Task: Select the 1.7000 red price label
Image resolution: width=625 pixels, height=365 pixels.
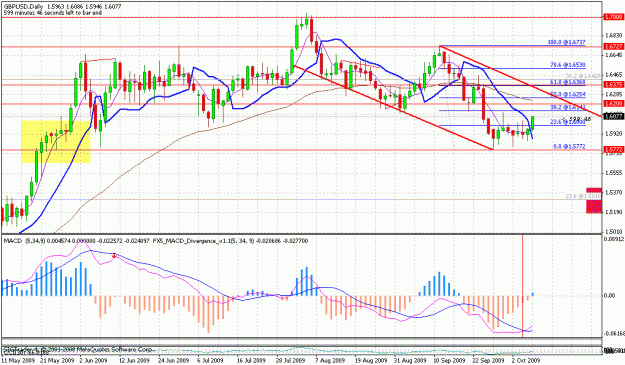Action: 613,17
